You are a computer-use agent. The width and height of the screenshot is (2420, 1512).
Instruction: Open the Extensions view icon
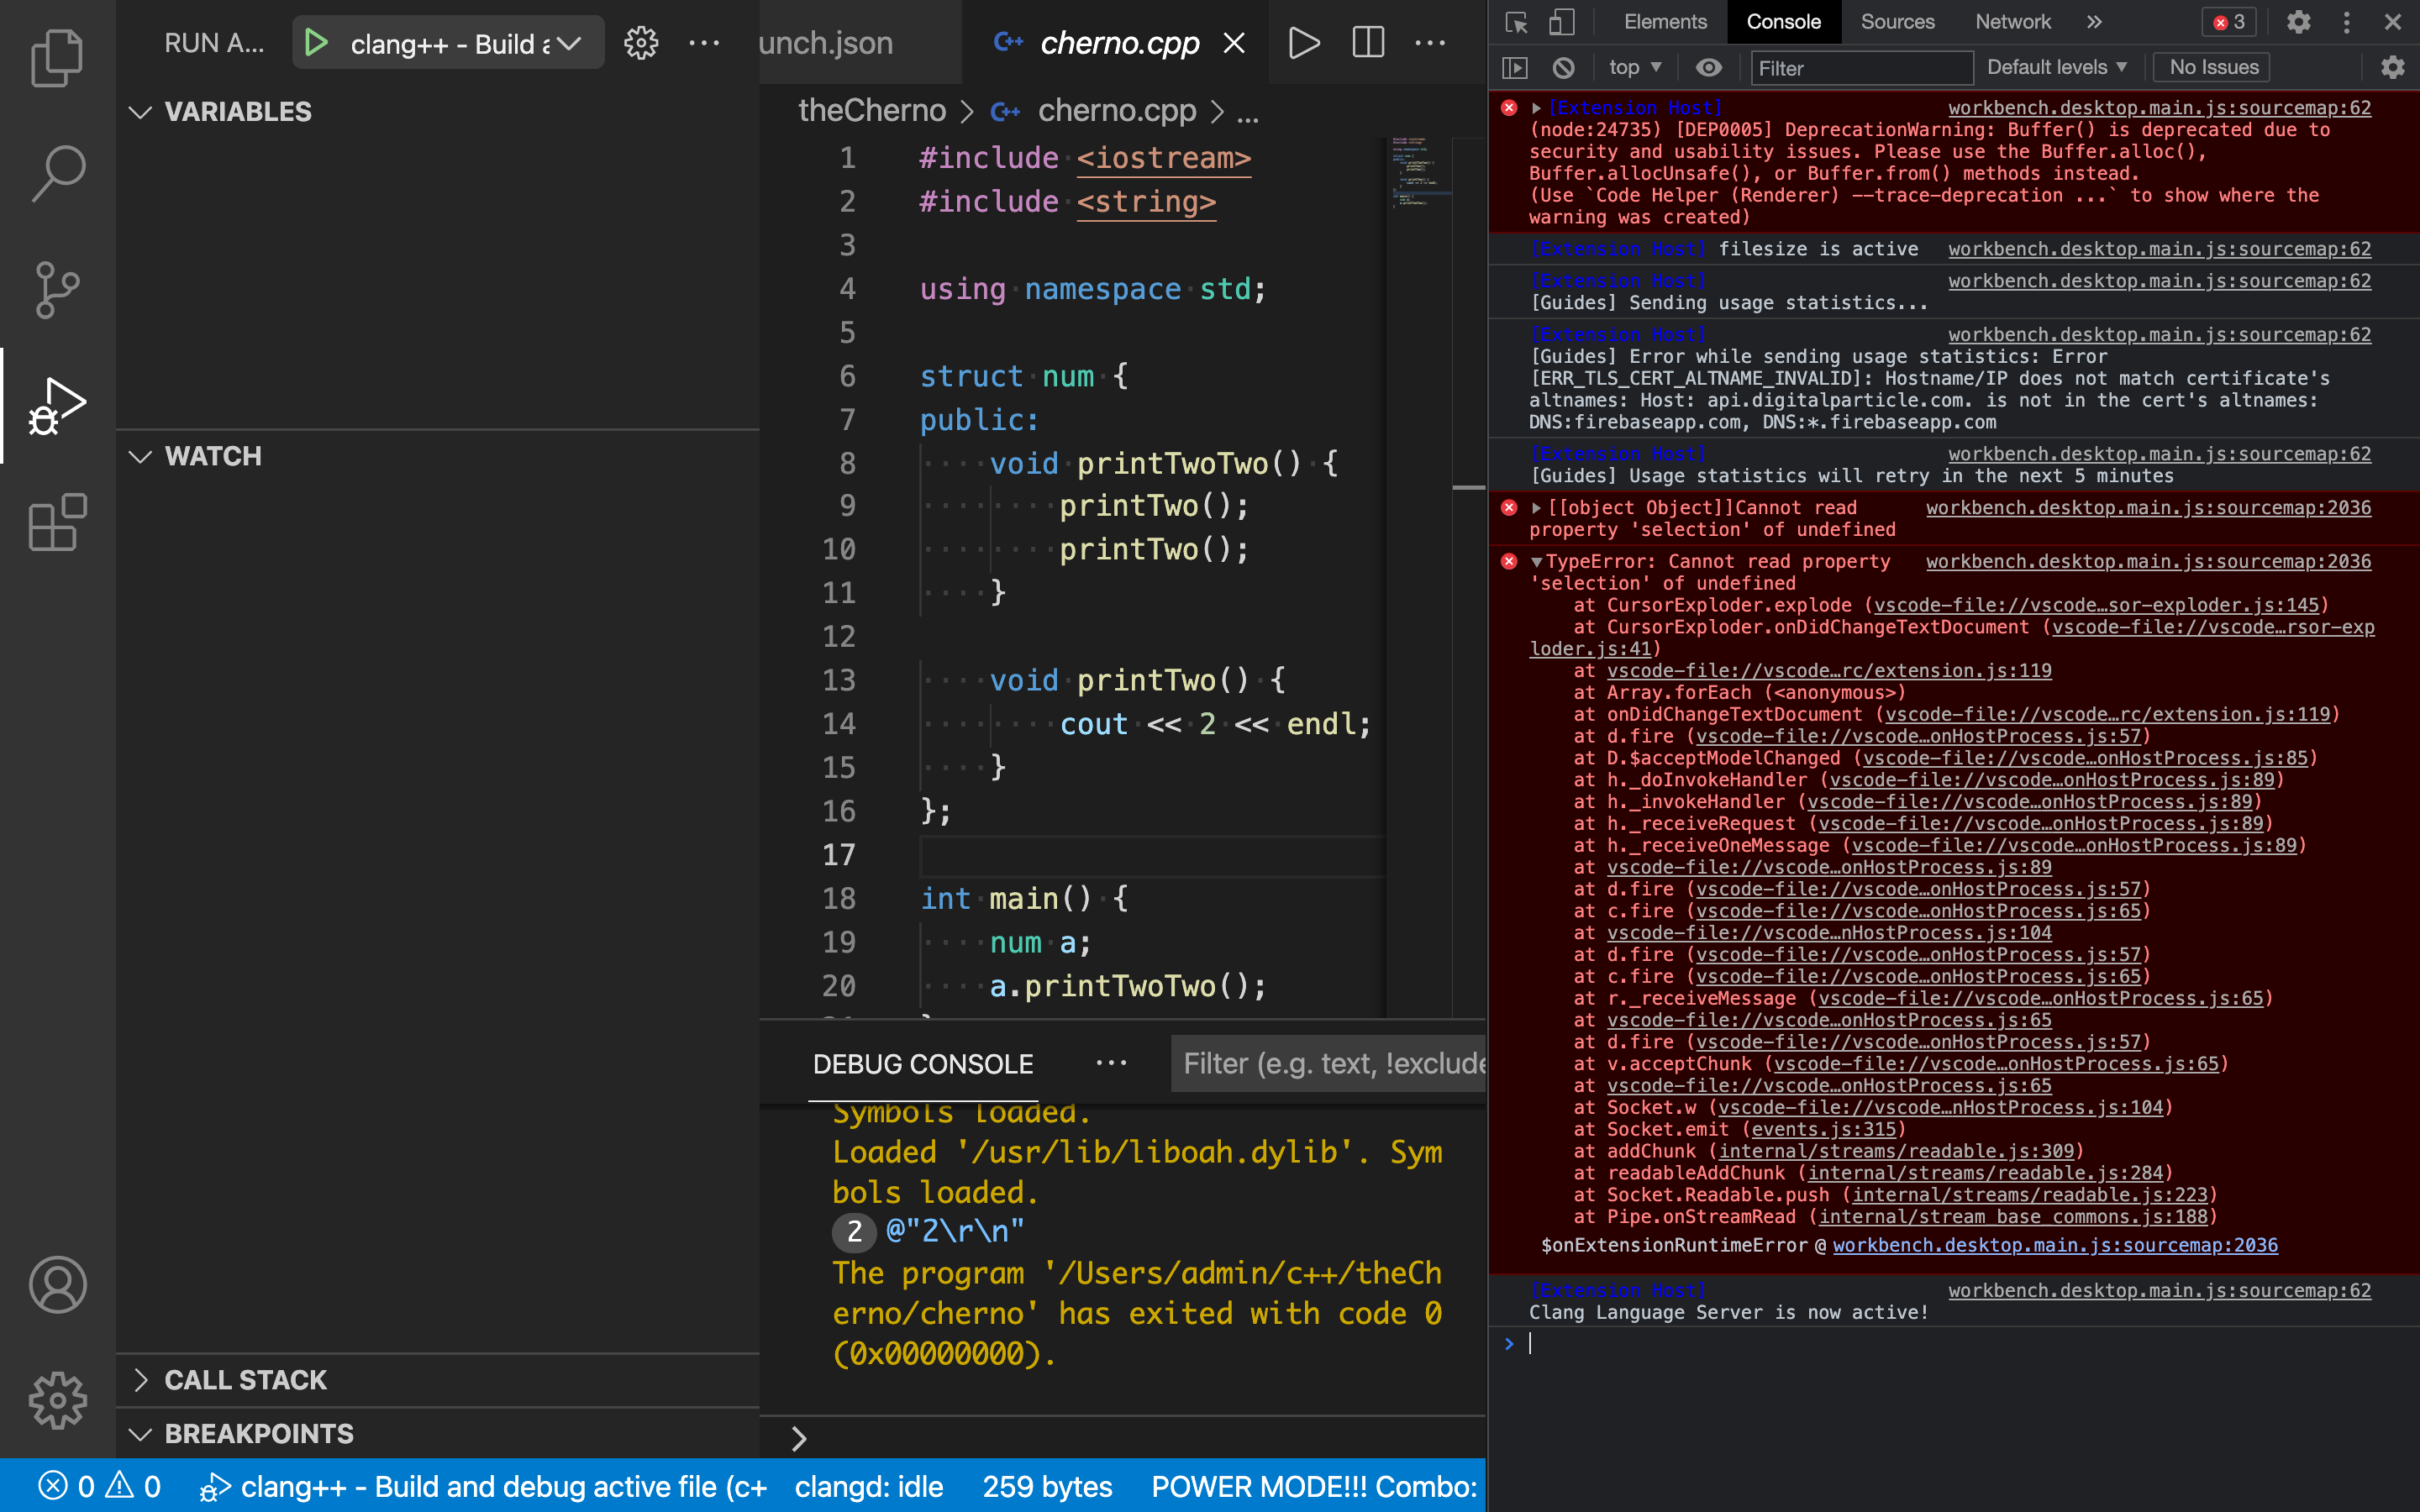(x=57, y=522)
